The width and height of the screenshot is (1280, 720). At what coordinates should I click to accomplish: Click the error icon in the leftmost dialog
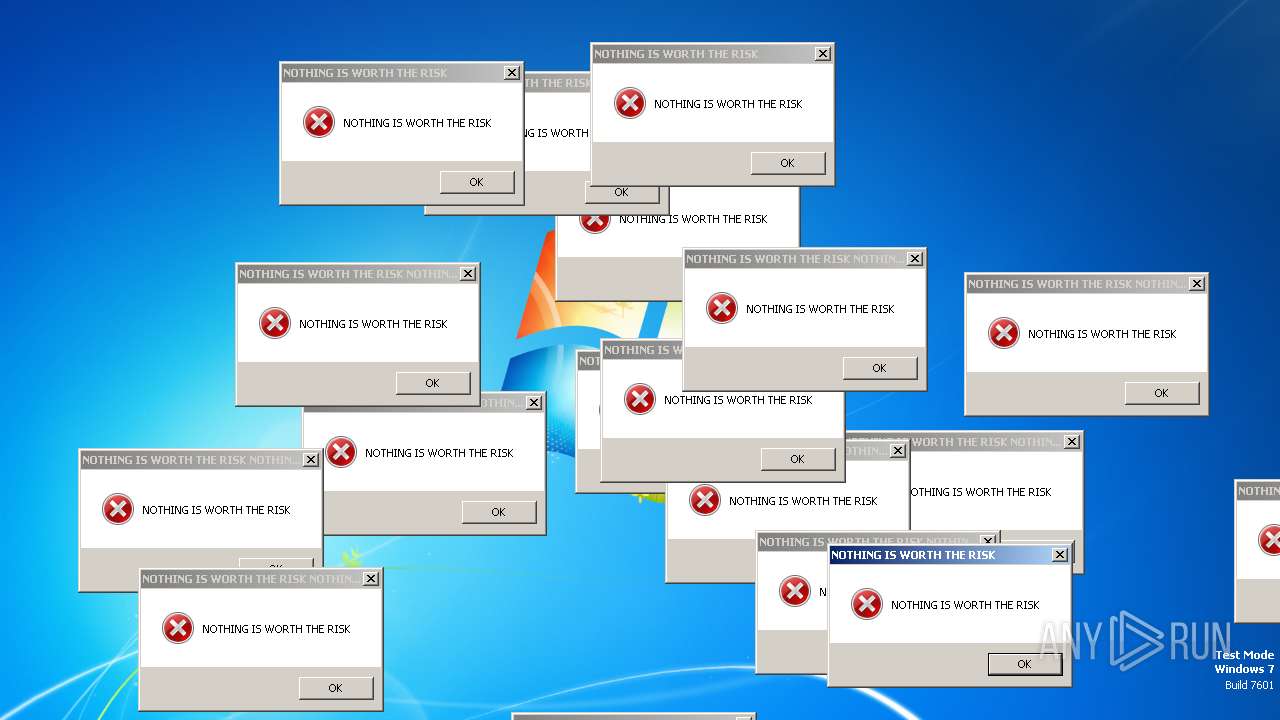[118, 509]
